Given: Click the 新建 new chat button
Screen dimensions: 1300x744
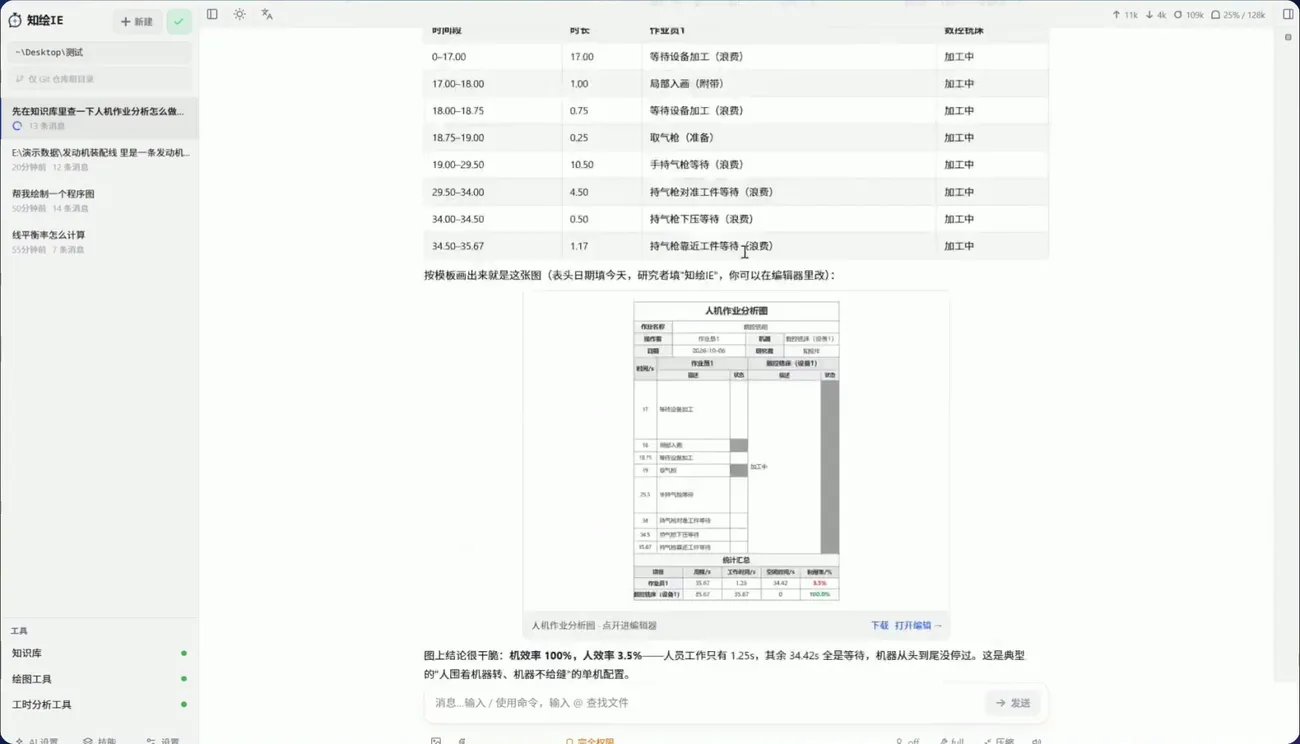Looking at the screenshot, I should pos(137,21).
